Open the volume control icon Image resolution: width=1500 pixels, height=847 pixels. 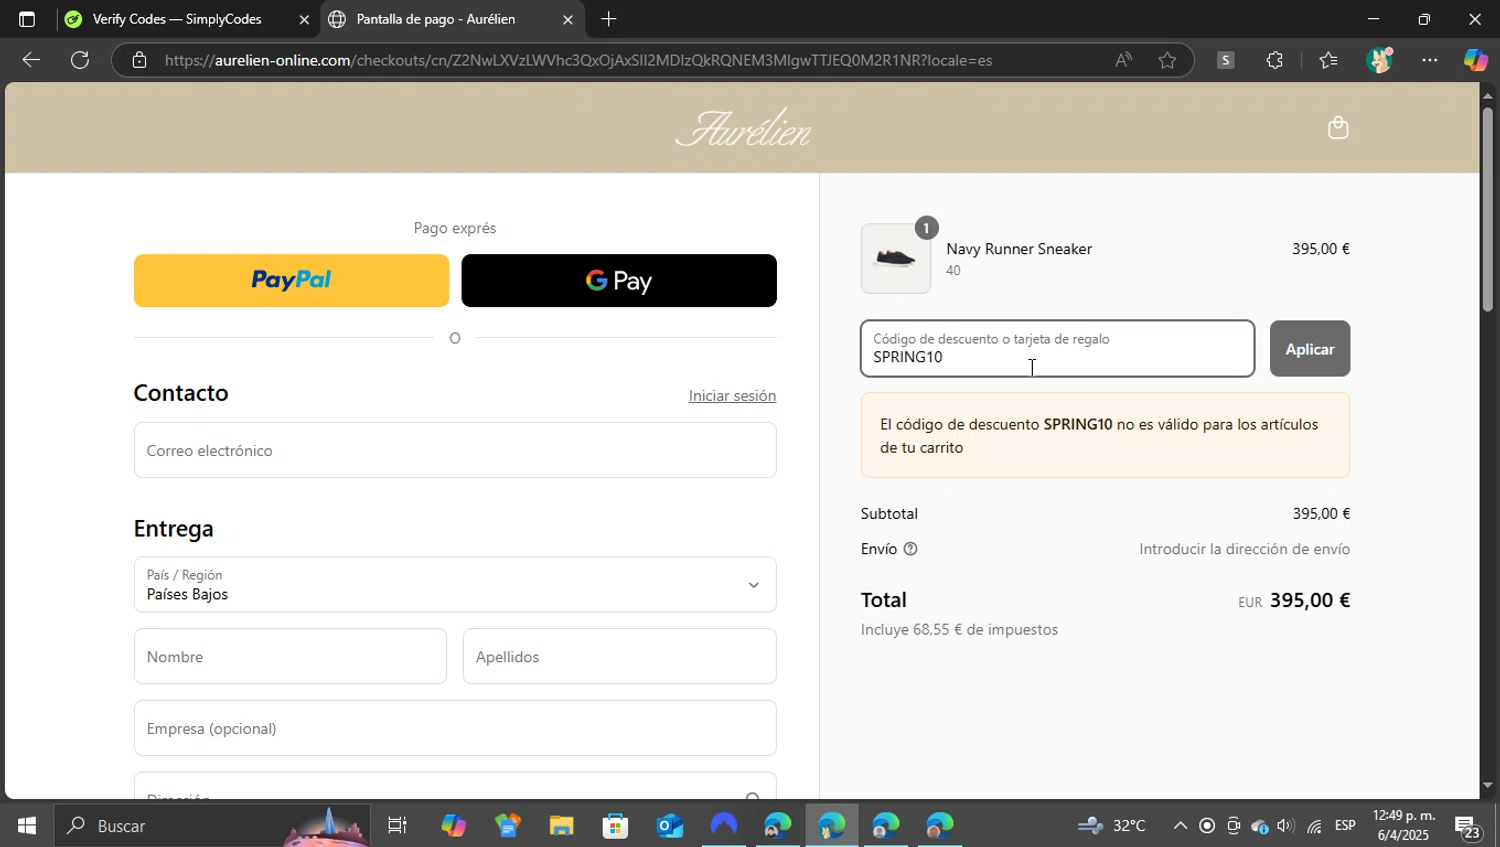[x=1286, y=826]
